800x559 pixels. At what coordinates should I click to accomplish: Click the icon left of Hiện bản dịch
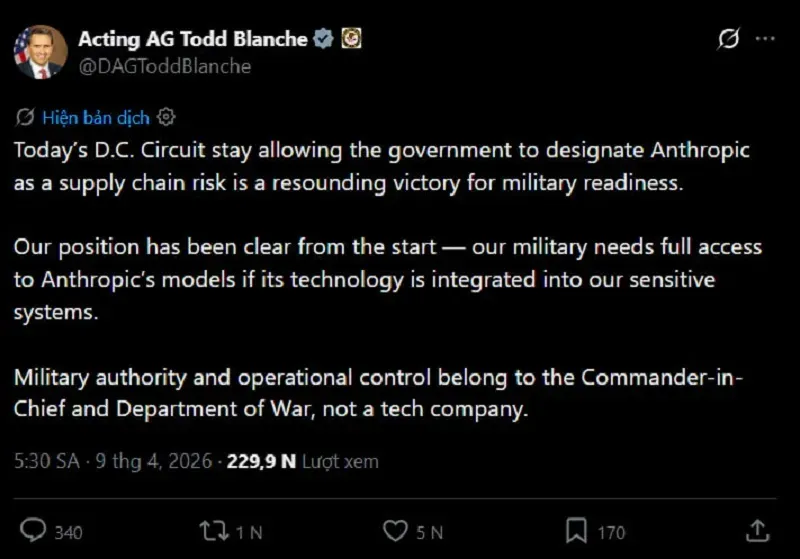coord(25,117)
